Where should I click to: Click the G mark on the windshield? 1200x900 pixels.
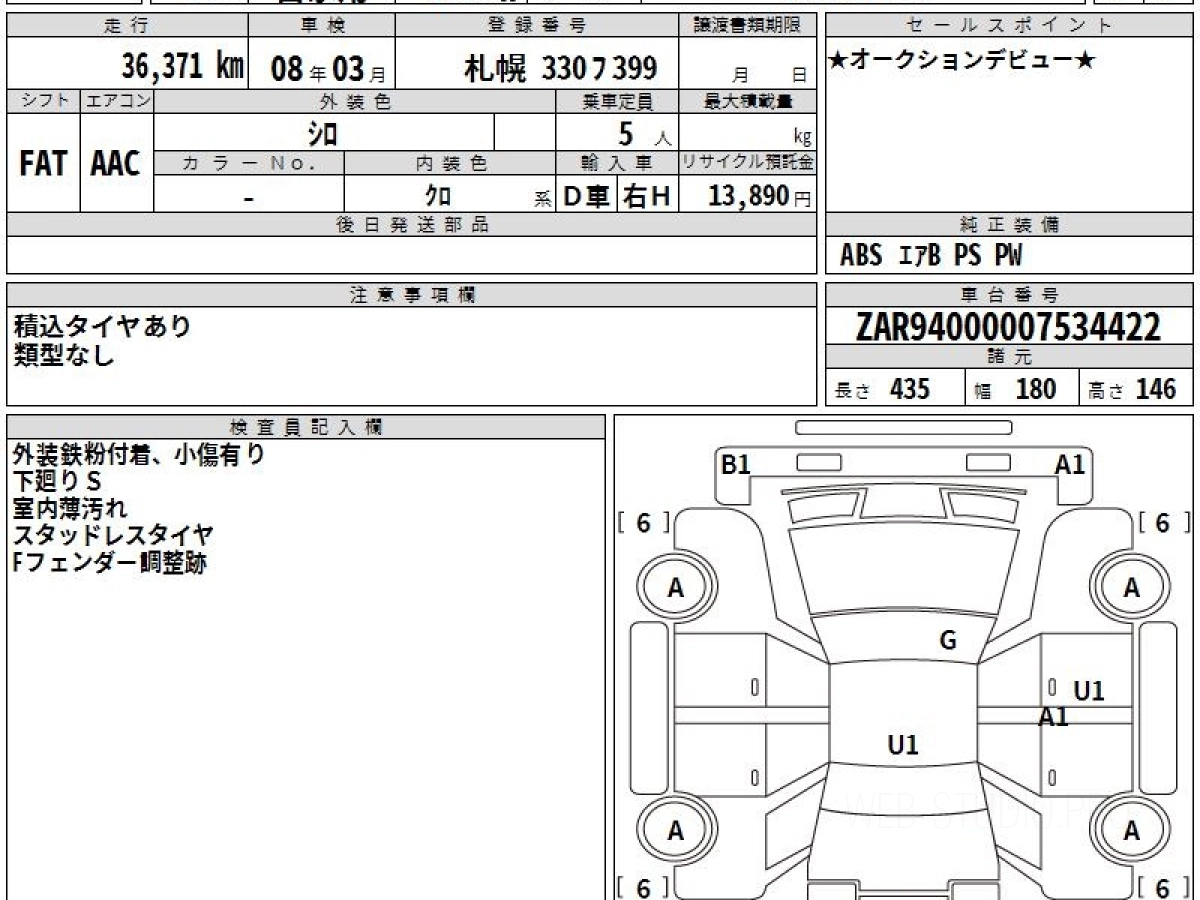coord(948,641)
